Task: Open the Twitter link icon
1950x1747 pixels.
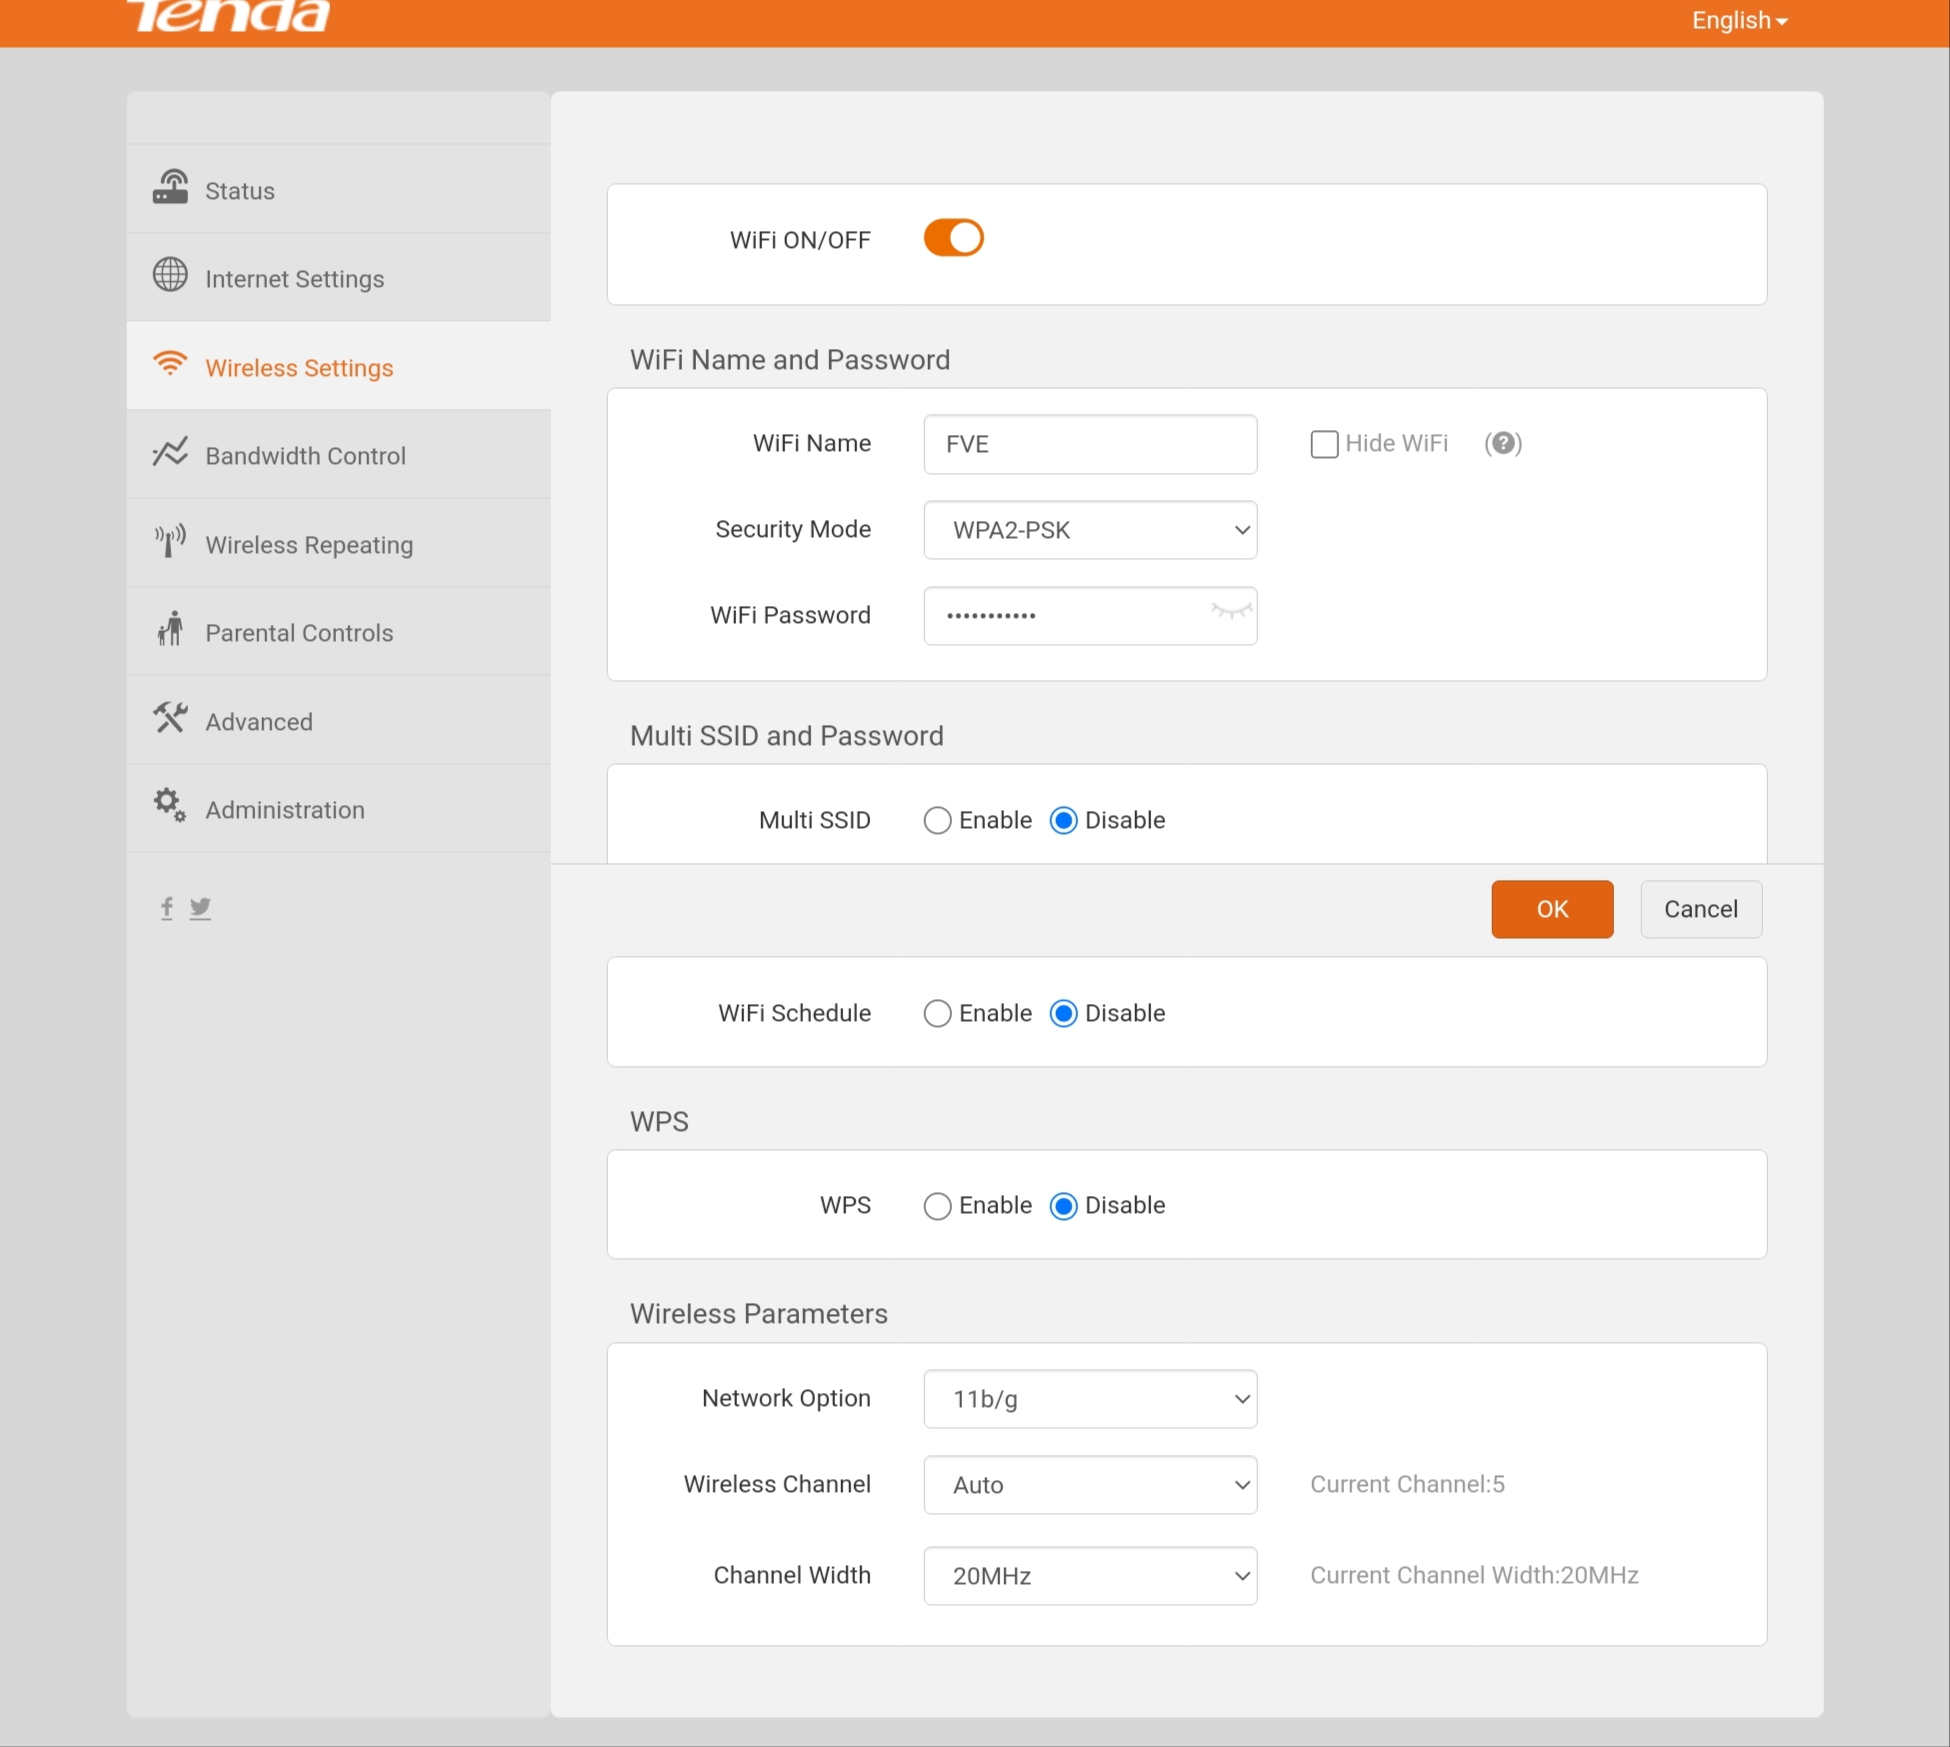Action: click(200, 907)
